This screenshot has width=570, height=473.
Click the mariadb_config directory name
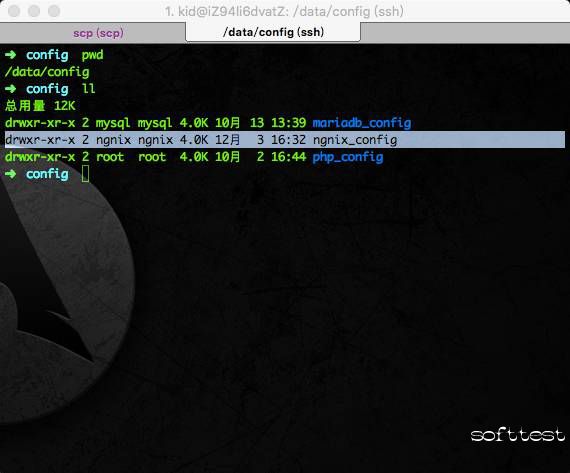point(362,123)
